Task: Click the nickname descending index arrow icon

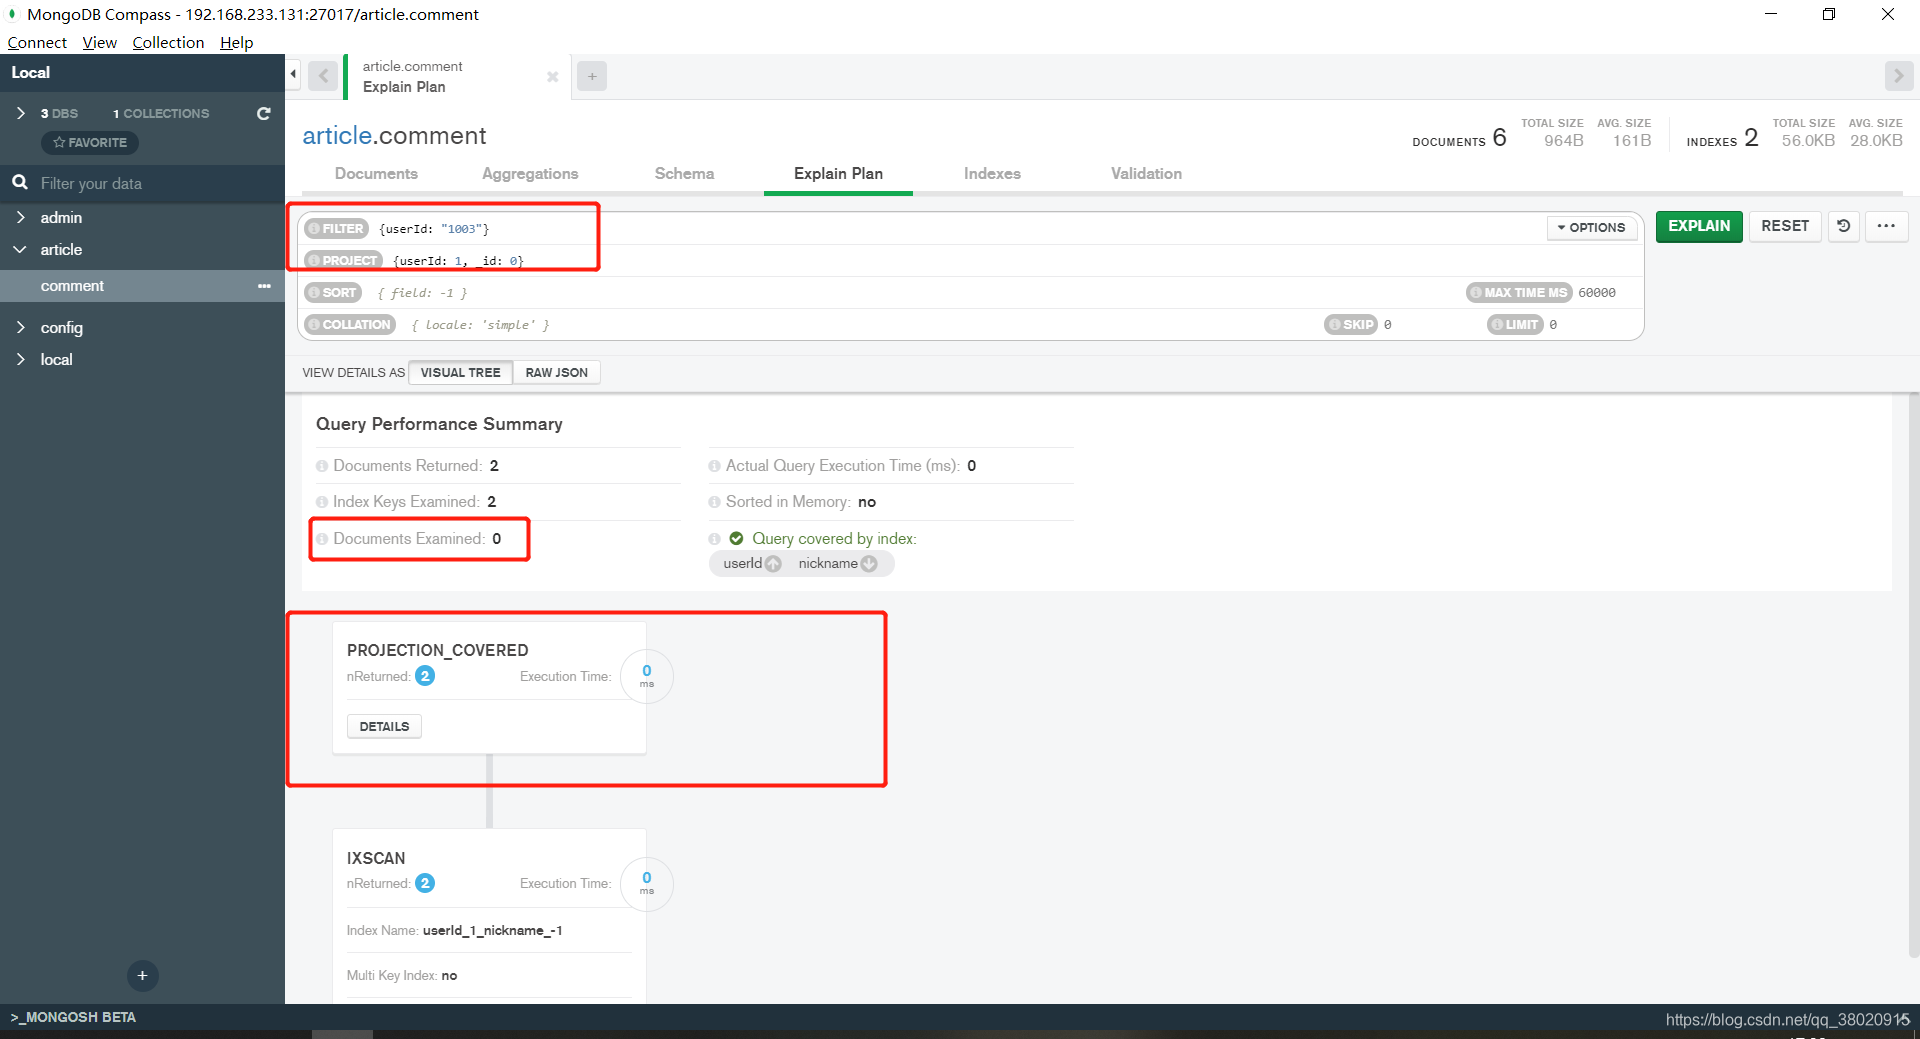Action: 869,564
